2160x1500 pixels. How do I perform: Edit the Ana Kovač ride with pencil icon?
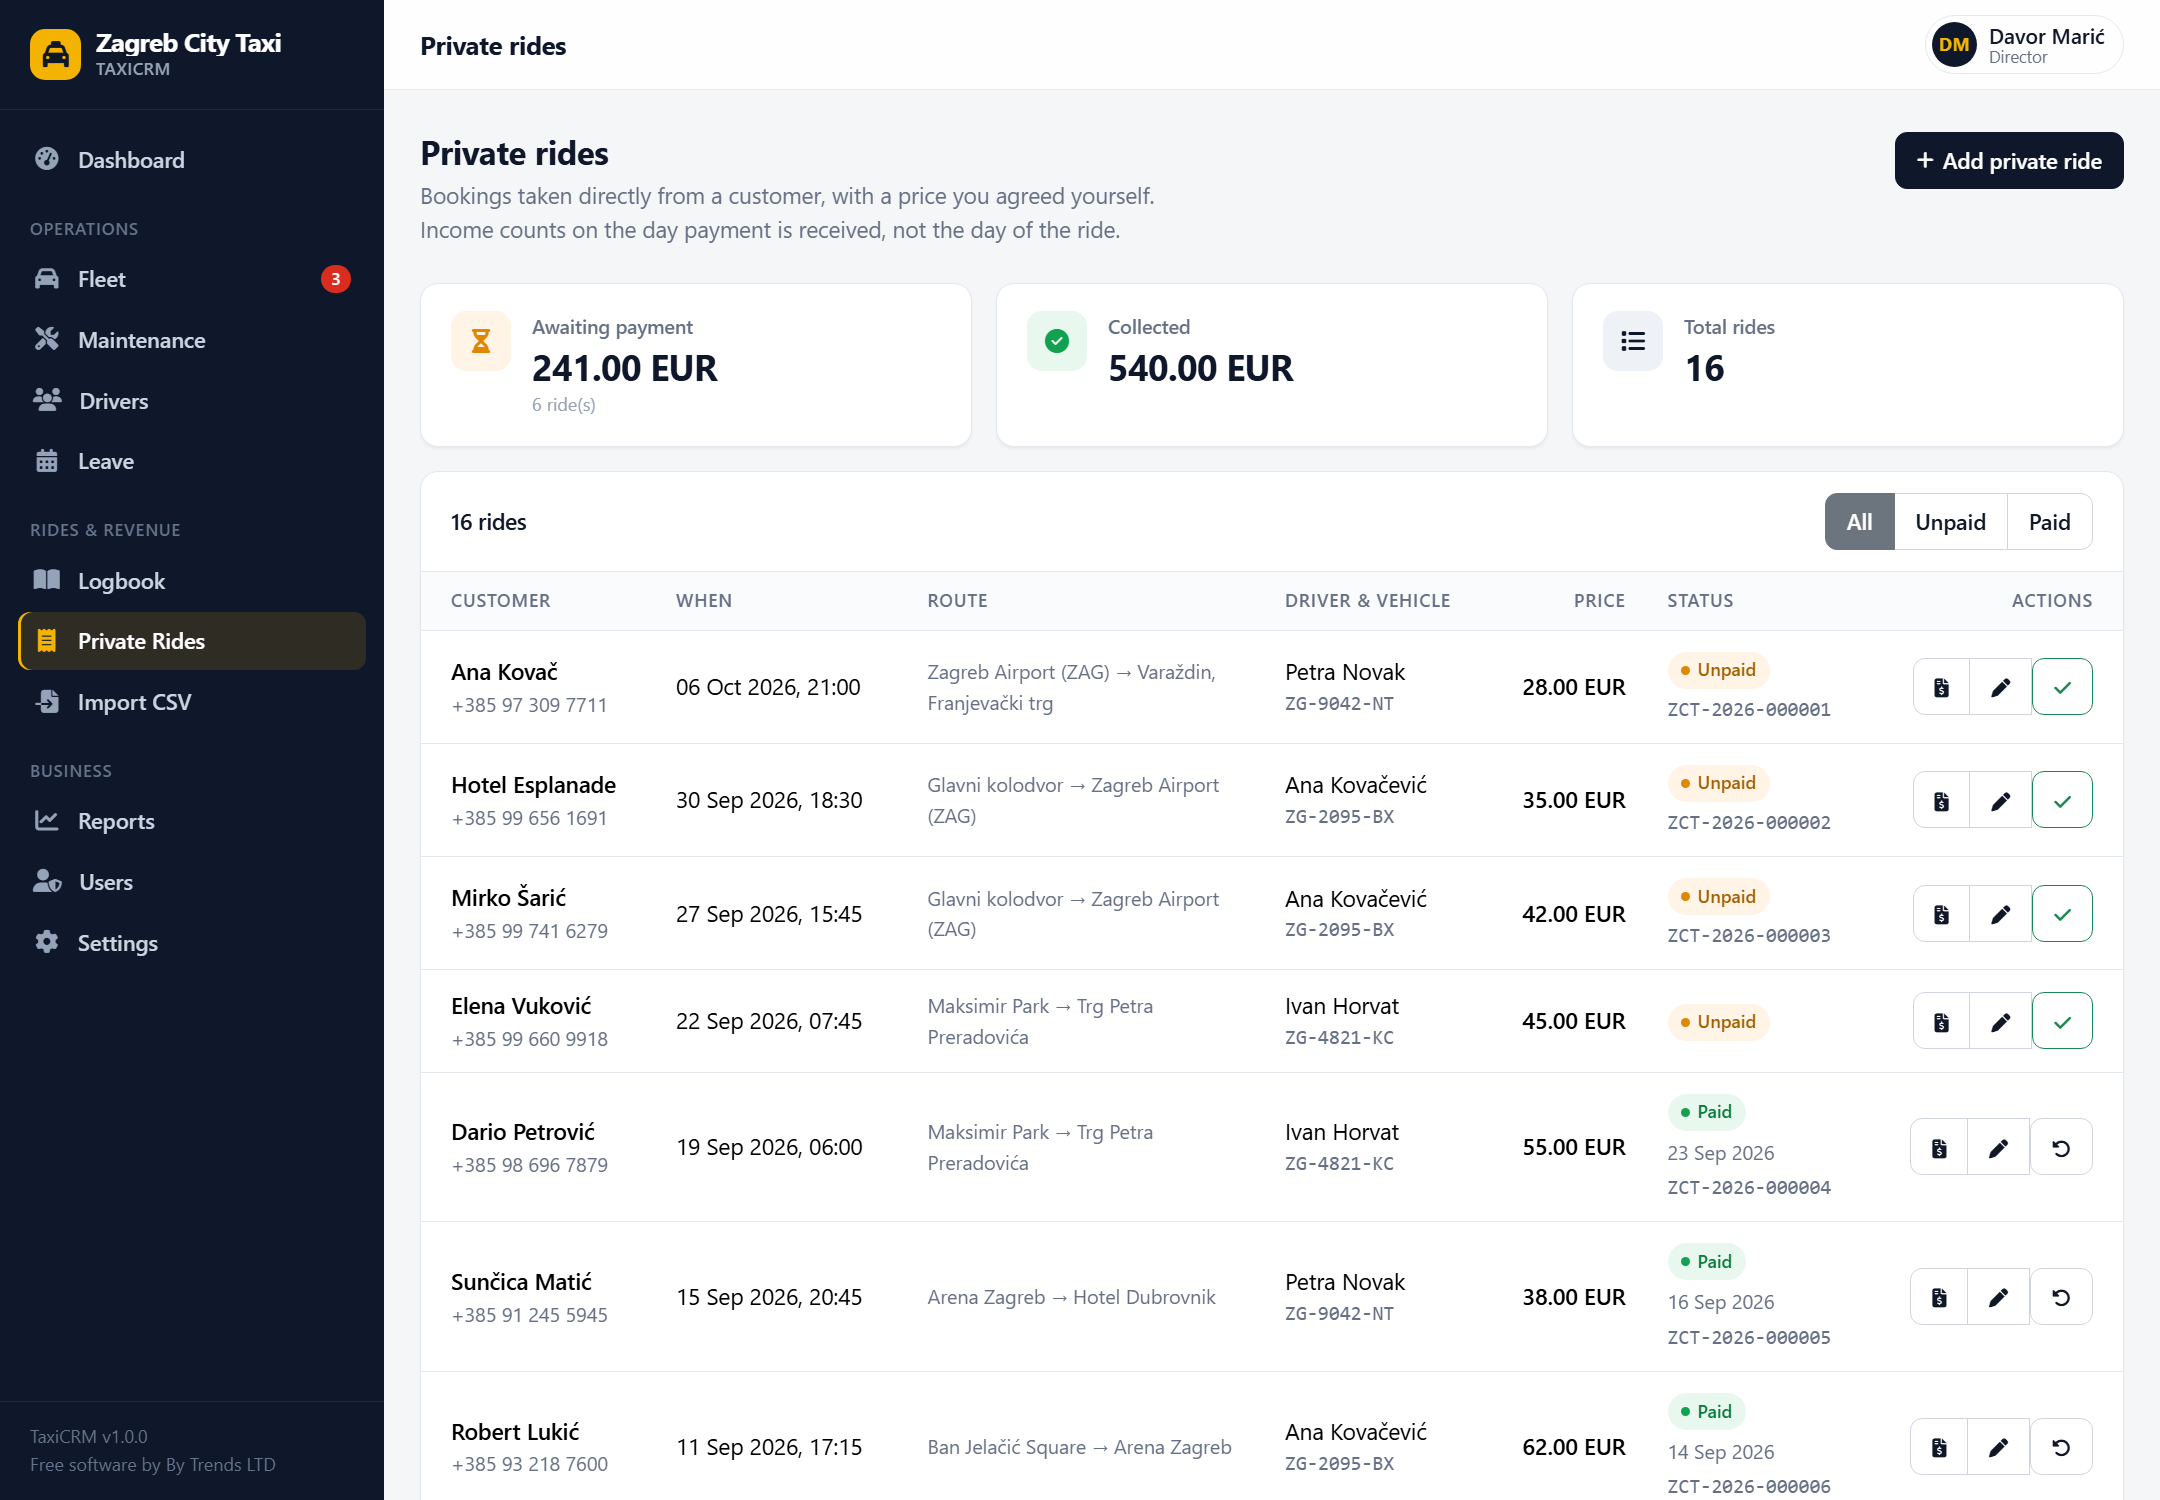point(2000,687)
